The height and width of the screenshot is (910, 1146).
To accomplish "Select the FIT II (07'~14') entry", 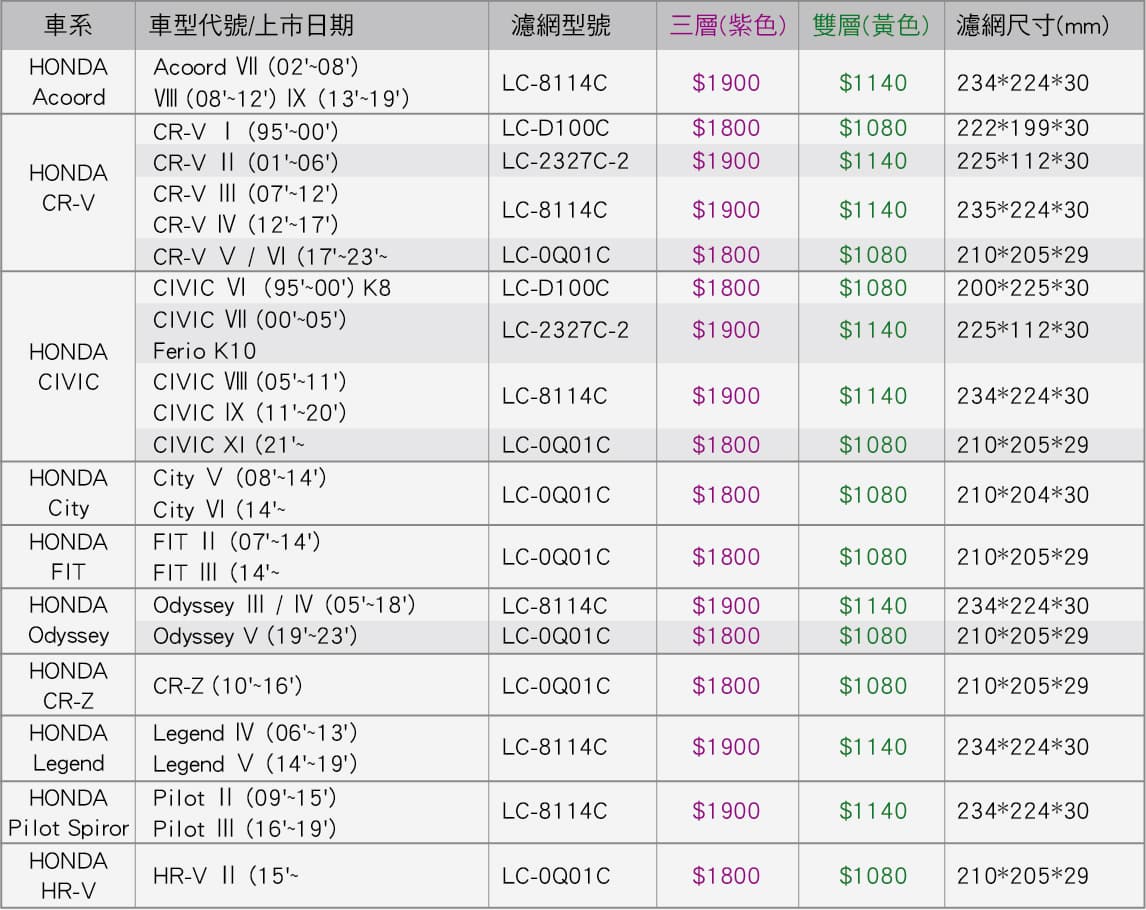I will pyautogui.click(x=237, y=542).
